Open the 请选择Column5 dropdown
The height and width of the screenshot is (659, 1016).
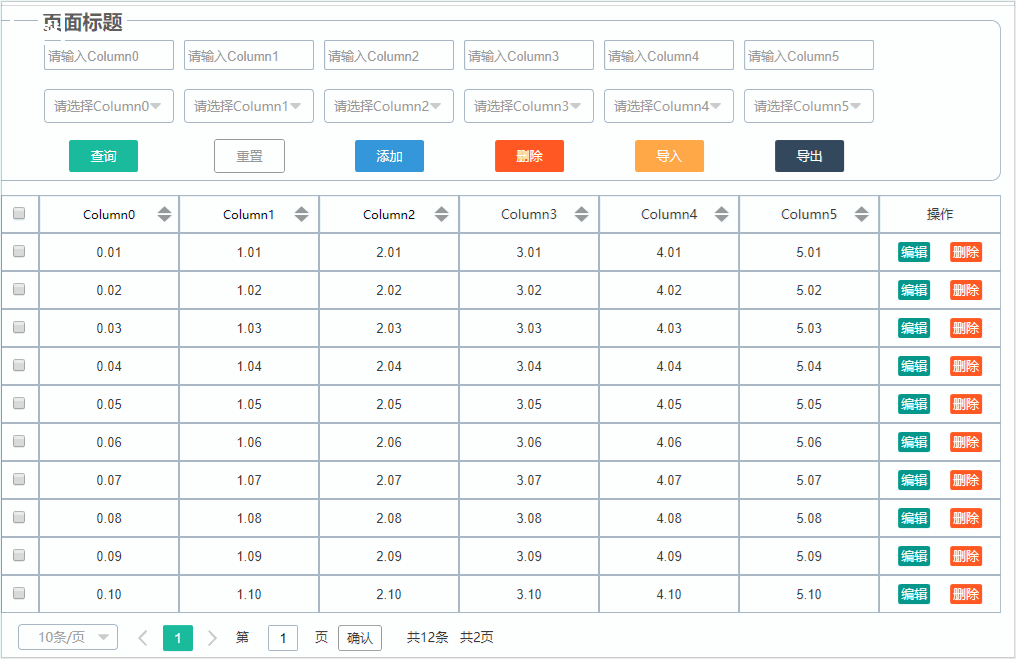809,106
